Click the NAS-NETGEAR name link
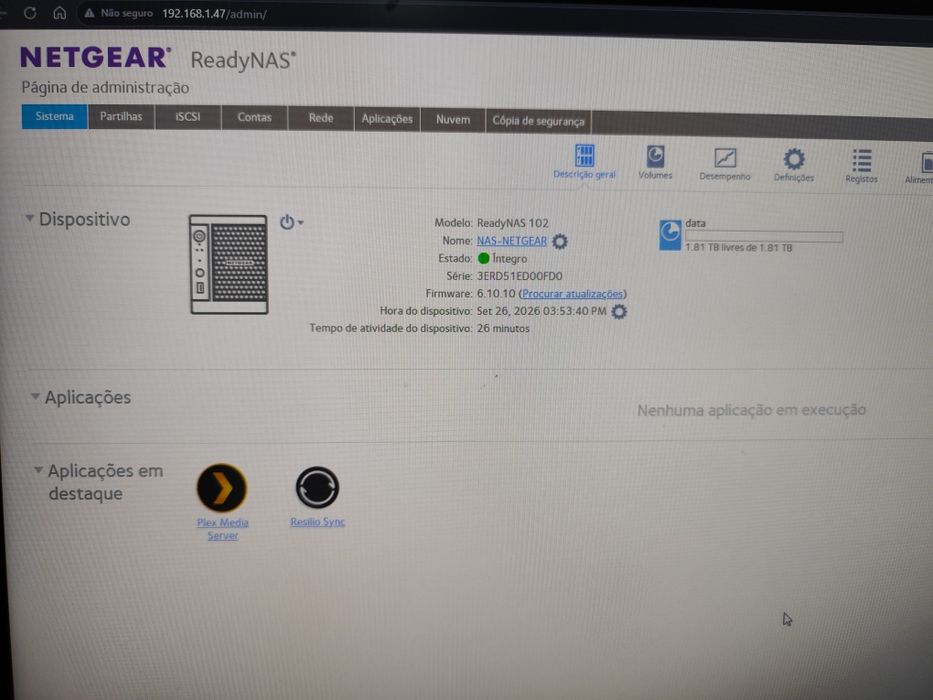This screenshot has height=700, width=933. 512,241
